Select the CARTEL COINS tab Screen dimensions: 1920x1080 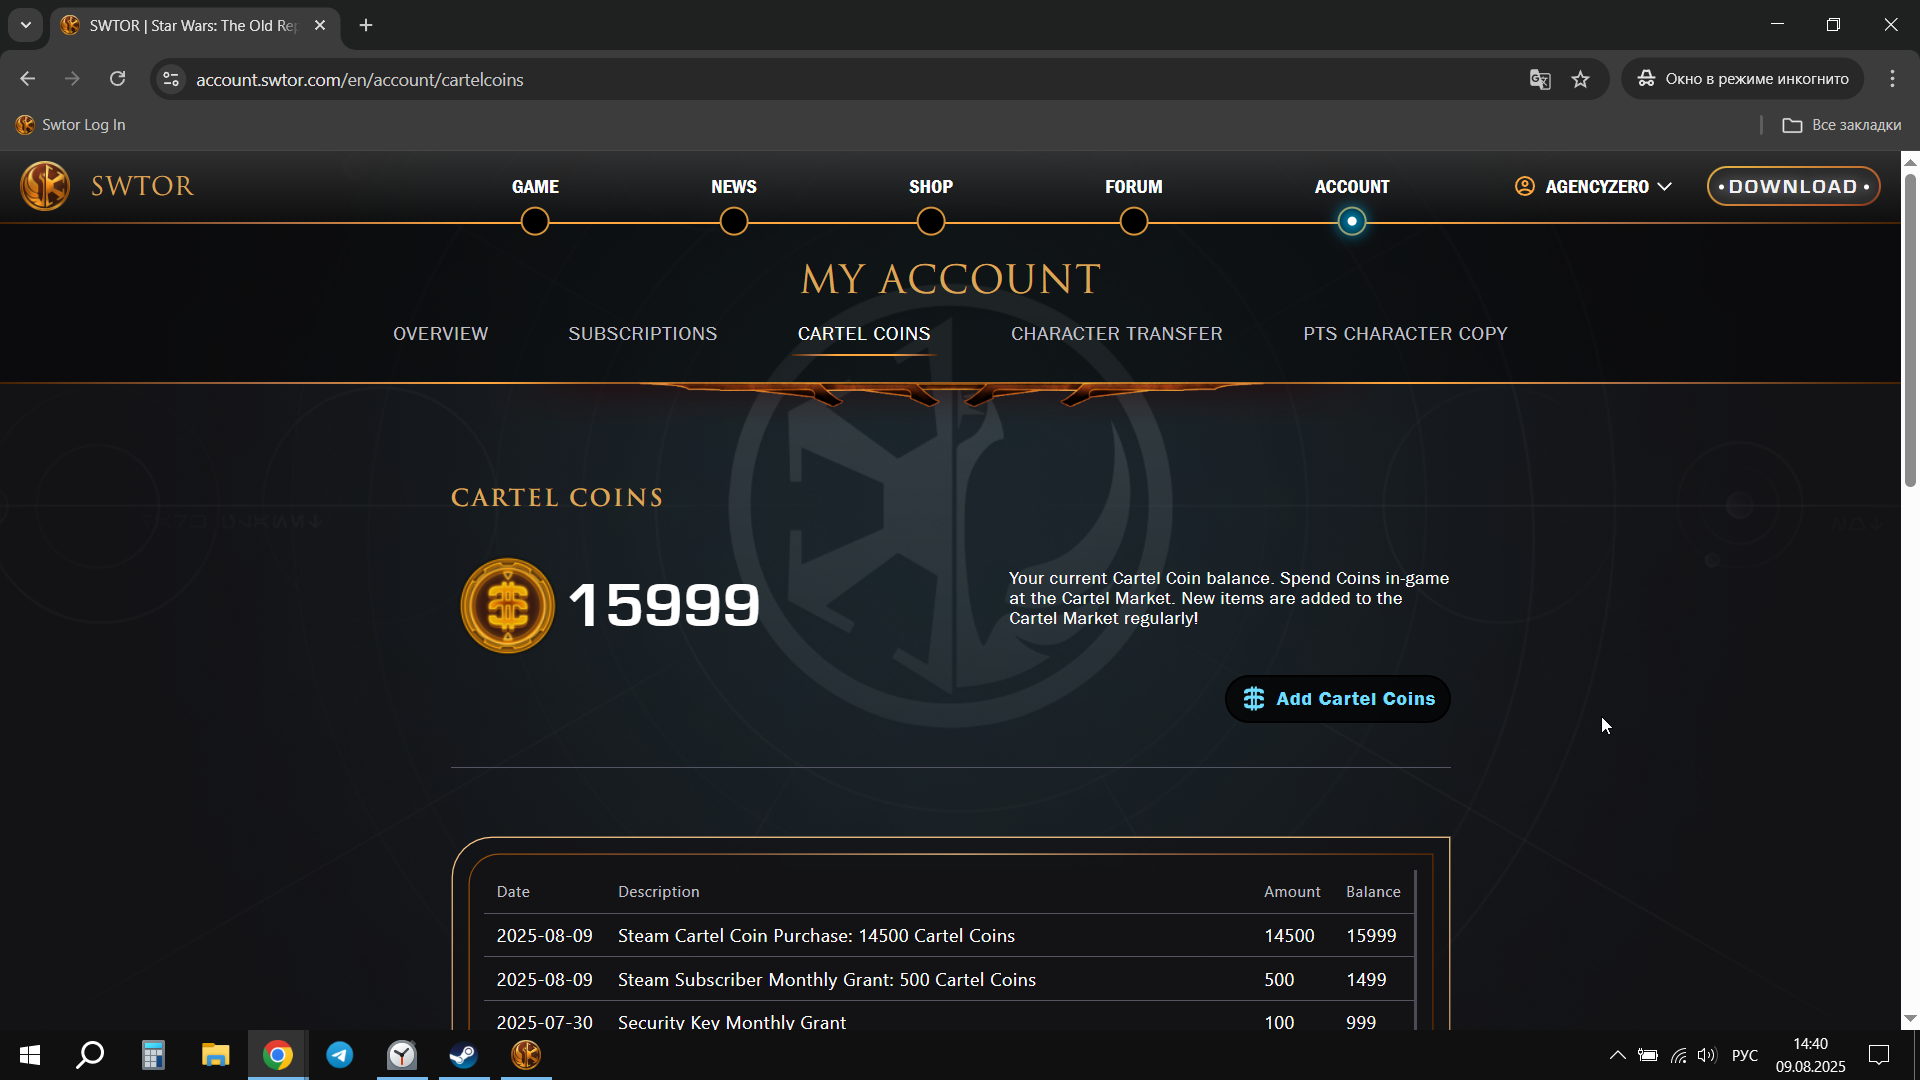click(x=863, y=334)
